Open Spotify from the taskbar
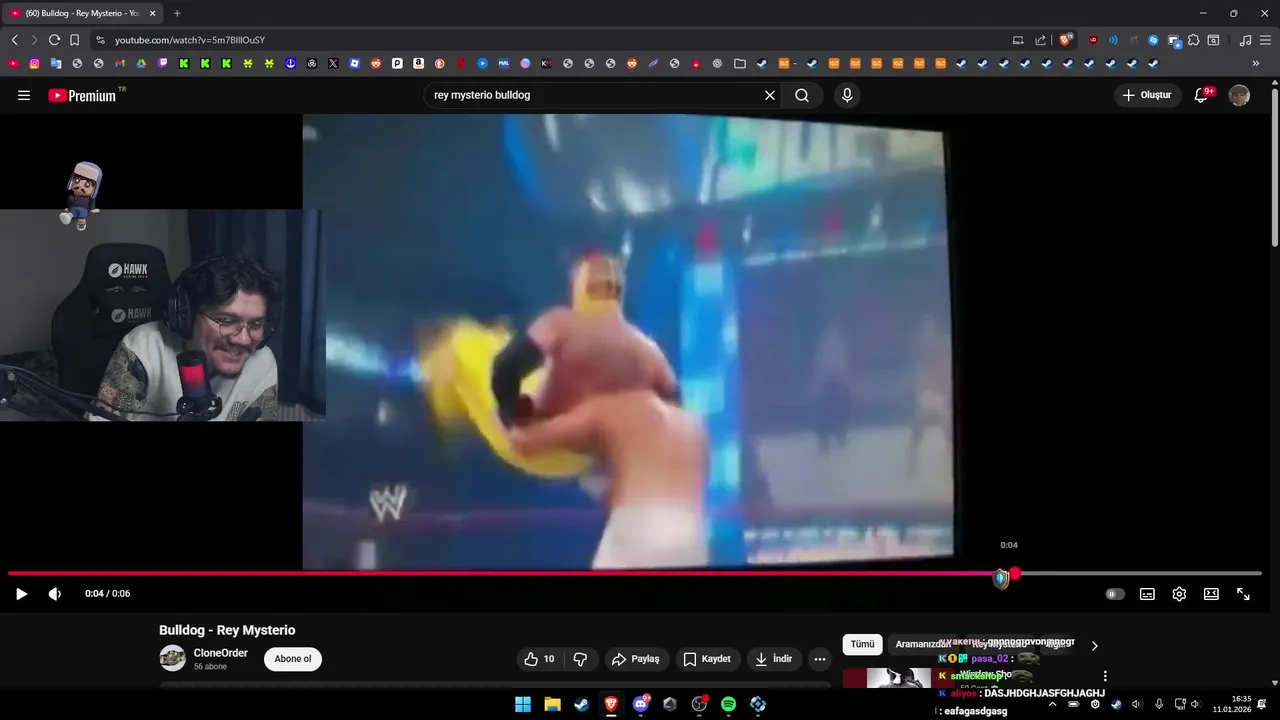 point(728,704)
